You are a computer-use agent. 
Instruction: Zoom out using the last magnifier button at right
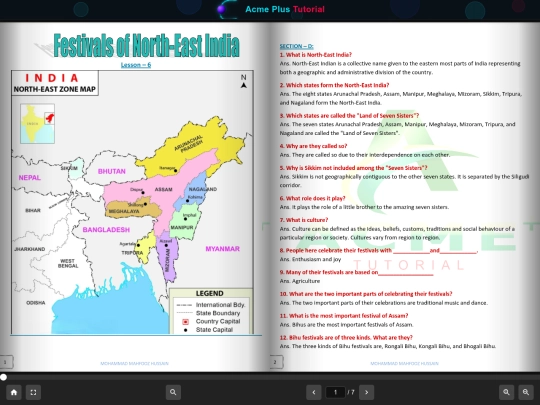[x=526, y=392]
